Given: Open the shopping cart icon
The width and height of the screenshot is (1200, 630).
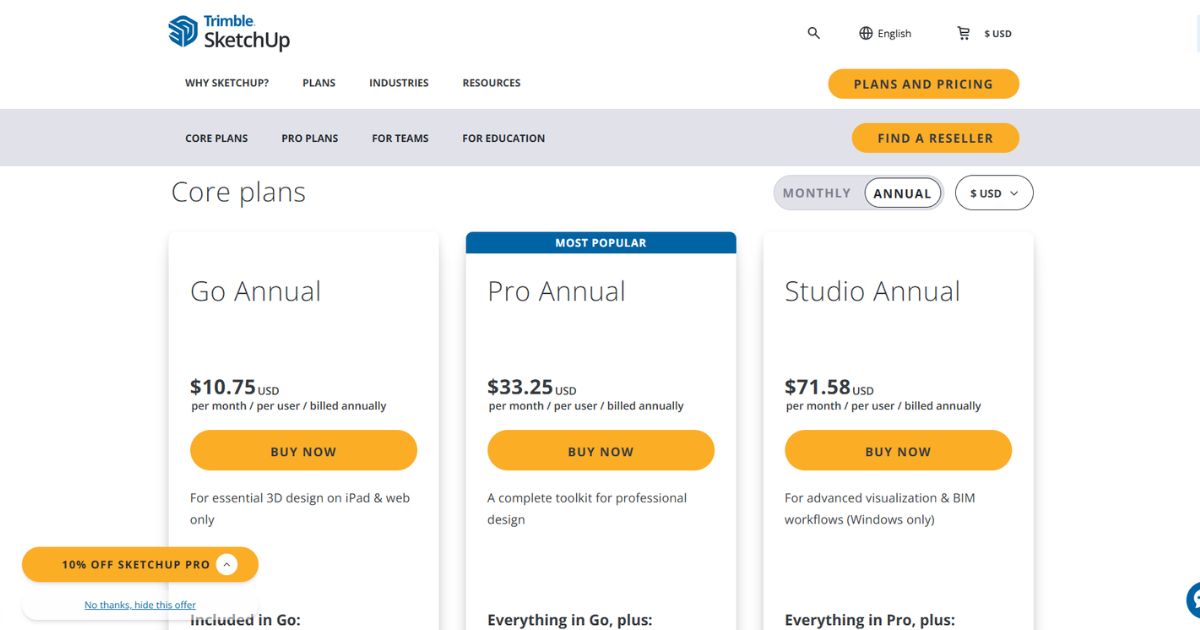Looking at the screenshot, I should 964,33.
